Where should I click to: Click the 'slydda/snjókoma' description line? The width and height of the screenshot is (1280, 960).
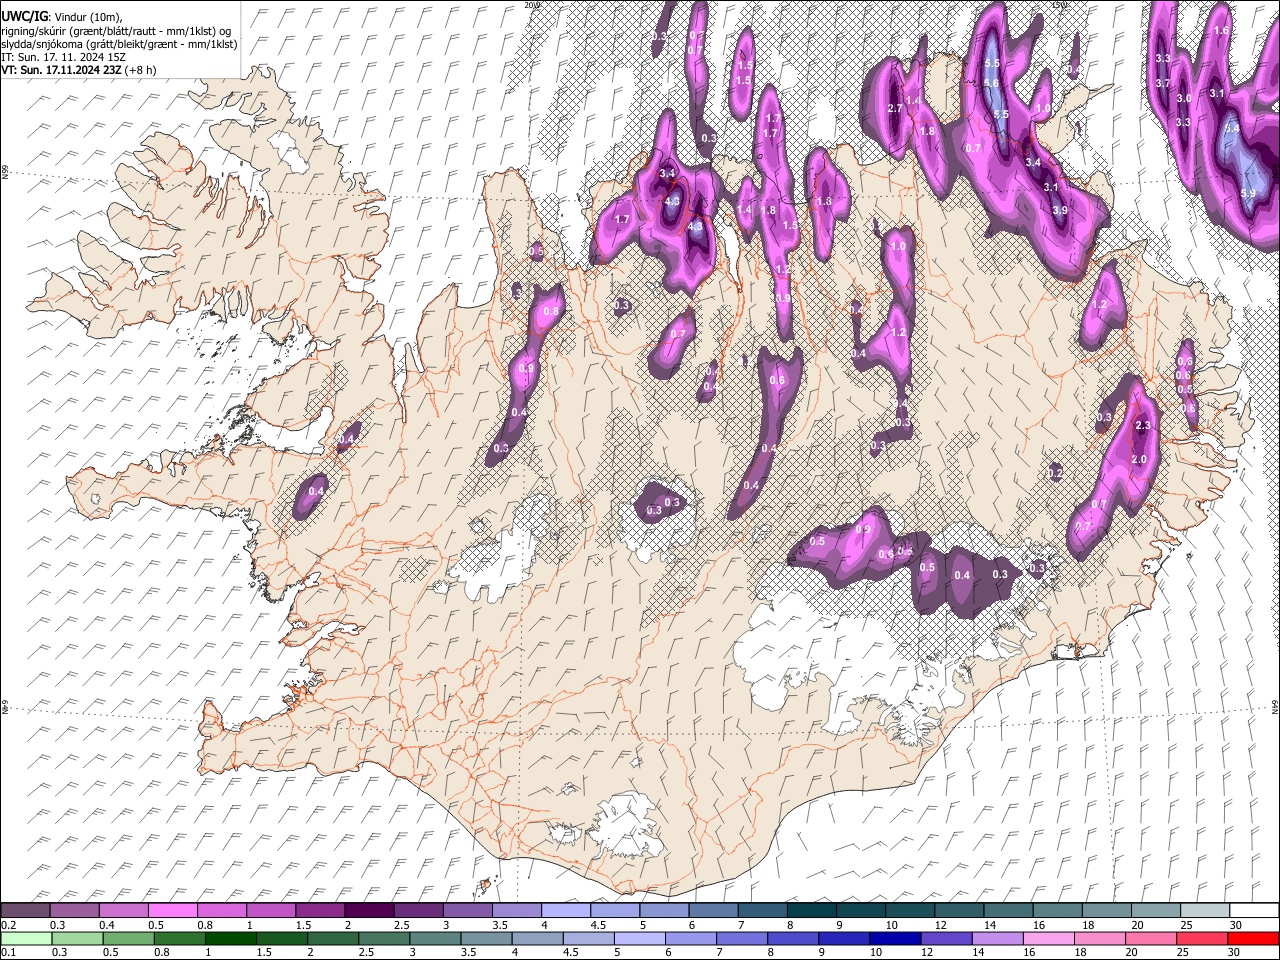(x=120, y=44)
